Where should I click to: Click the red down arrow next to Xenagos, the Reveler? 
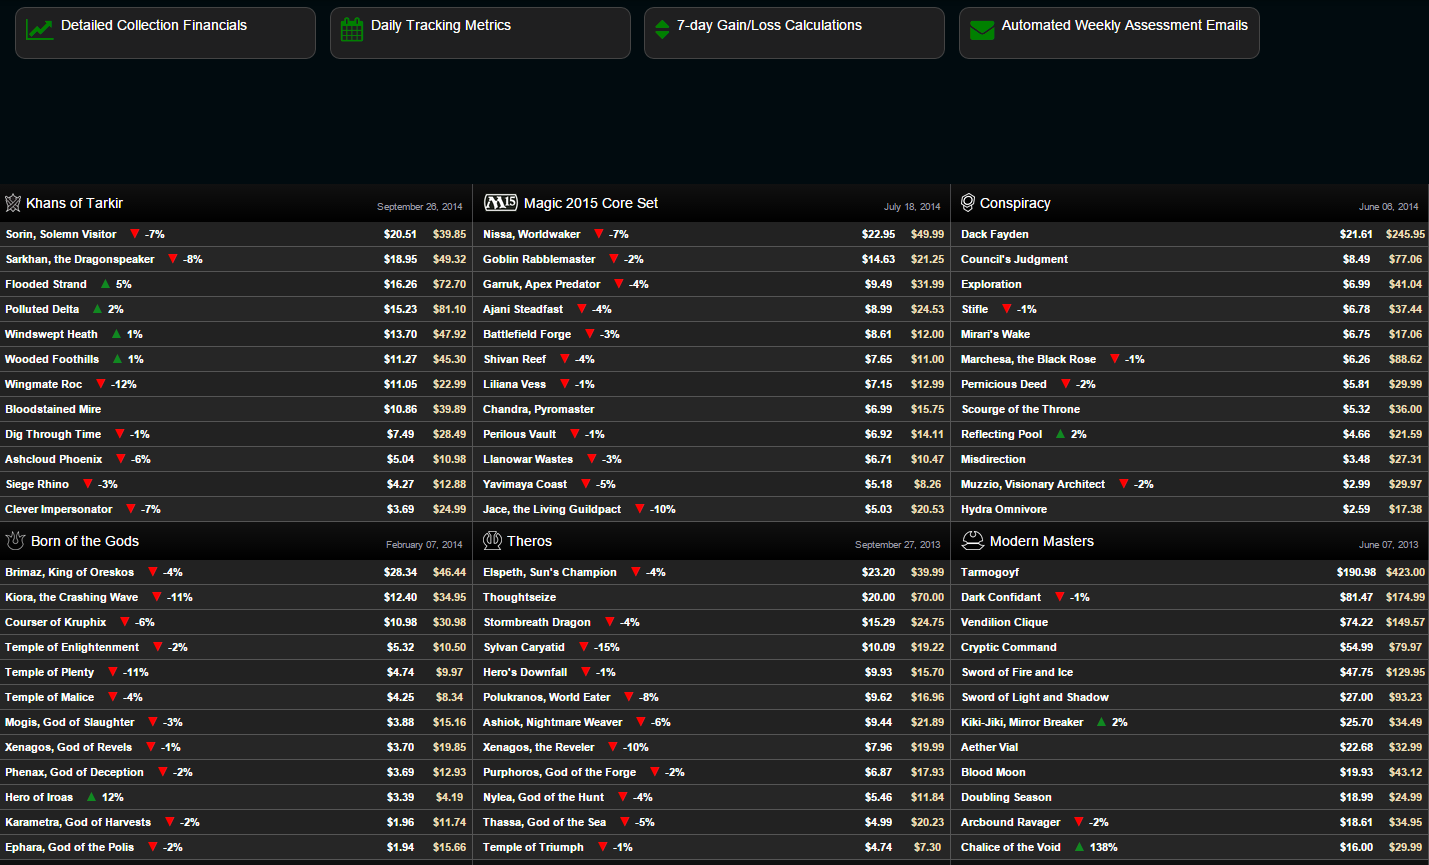pyautogui.click(x=612, y=747)
